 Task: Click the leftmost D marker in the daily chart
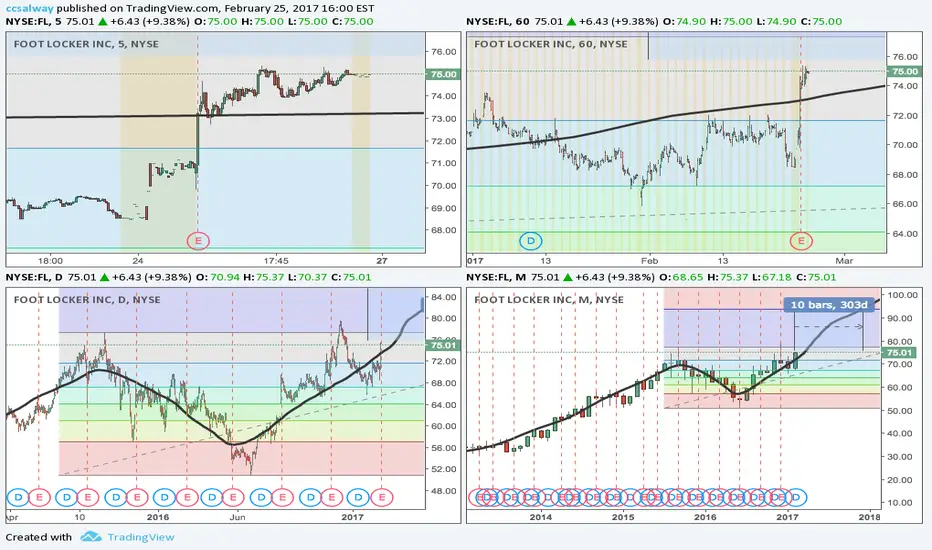(18, 497)
